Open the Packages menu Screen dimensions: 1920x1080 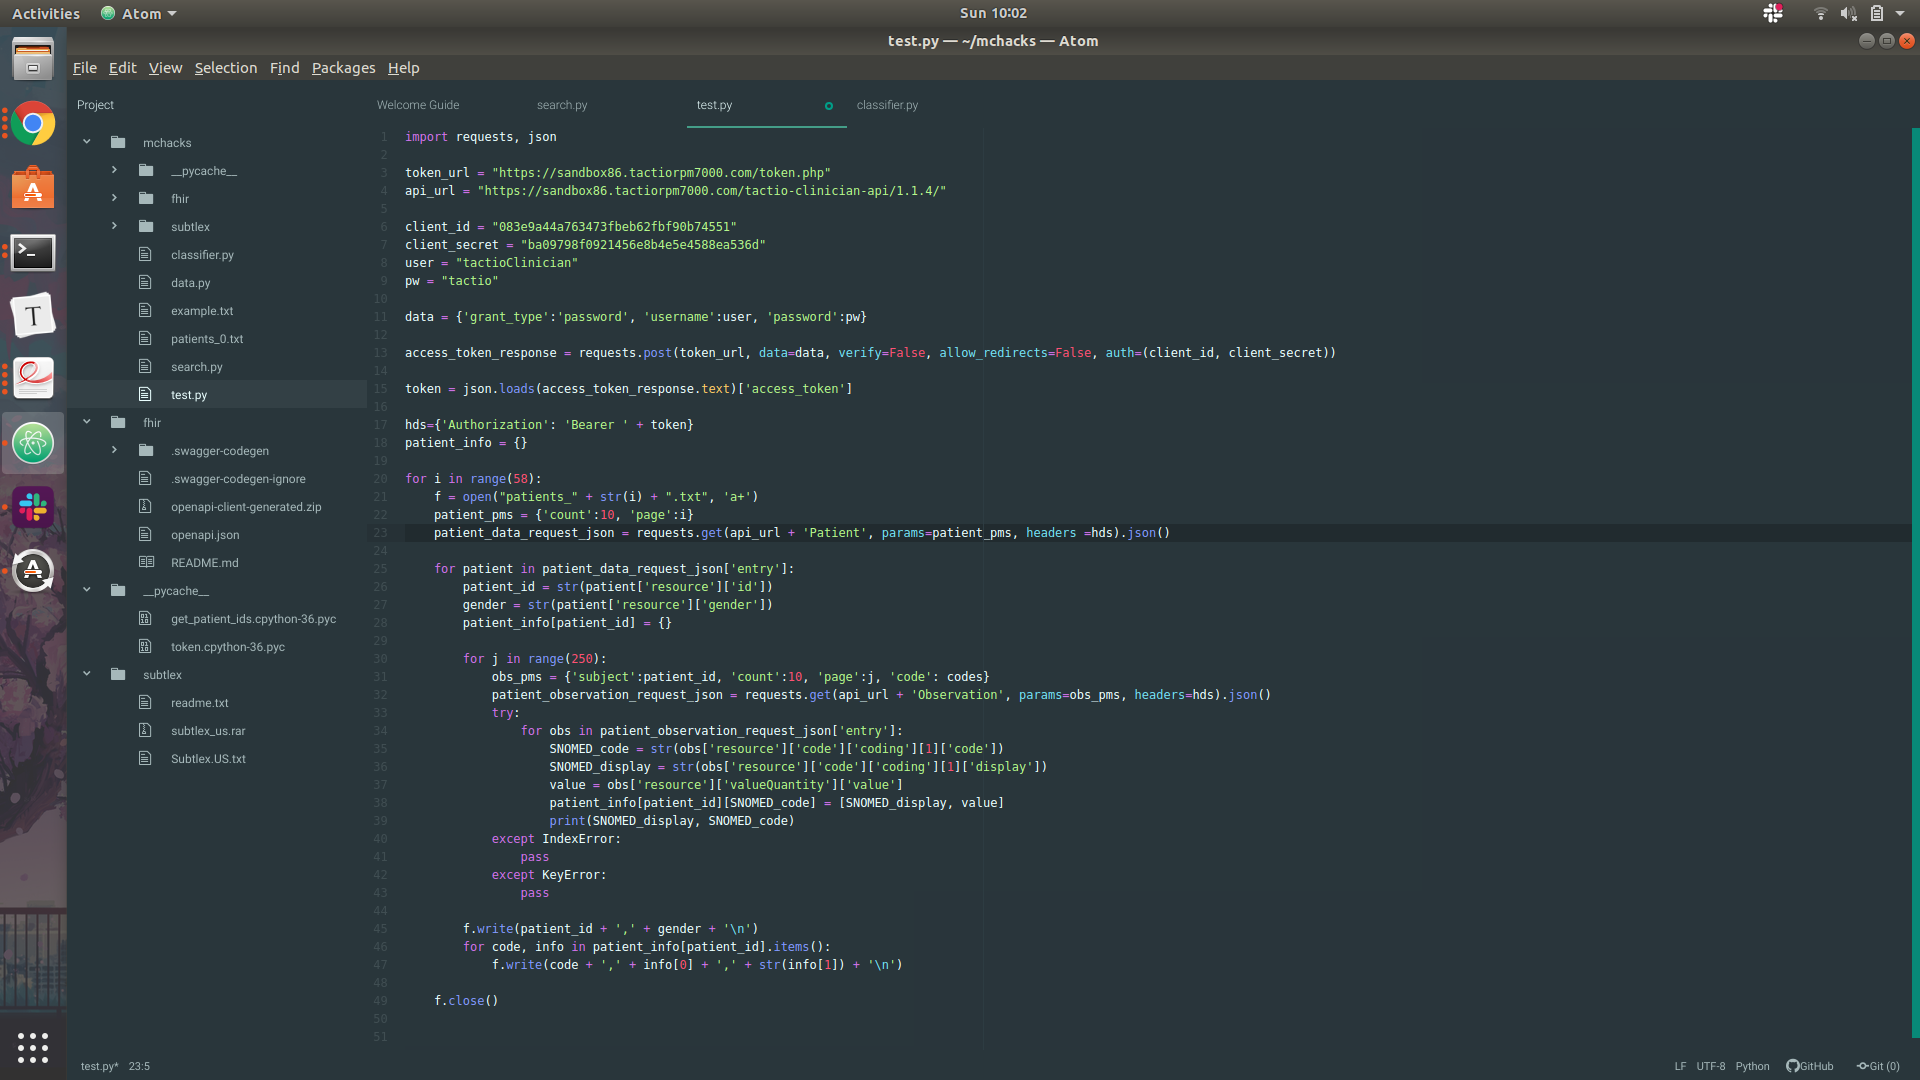point(343,68)
